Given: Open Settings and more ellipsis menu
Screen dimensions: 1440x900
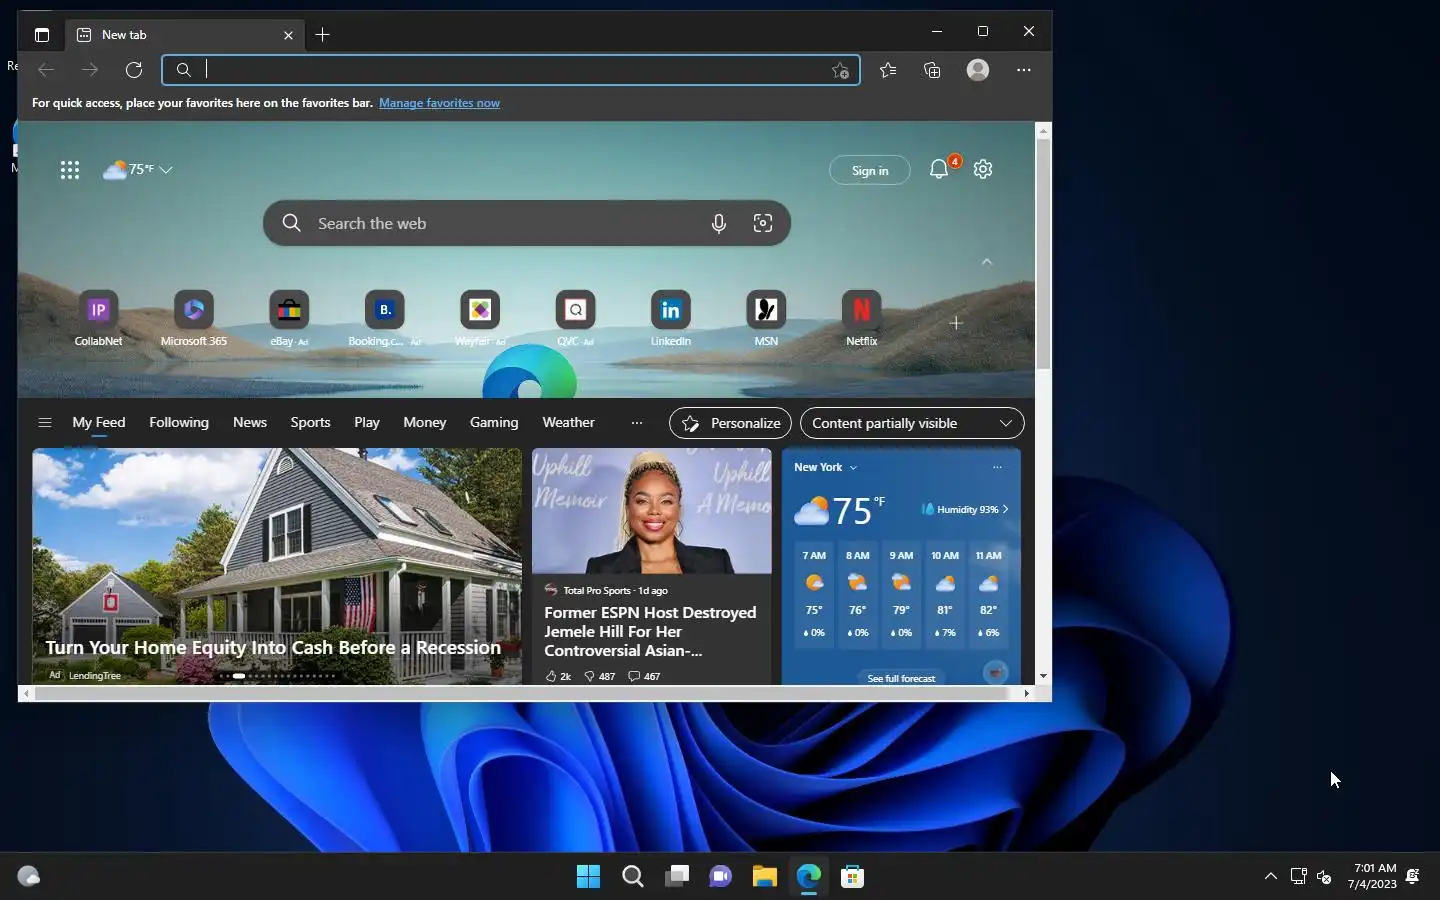Looking at the screenshot, I should [x=1023, y=70].
